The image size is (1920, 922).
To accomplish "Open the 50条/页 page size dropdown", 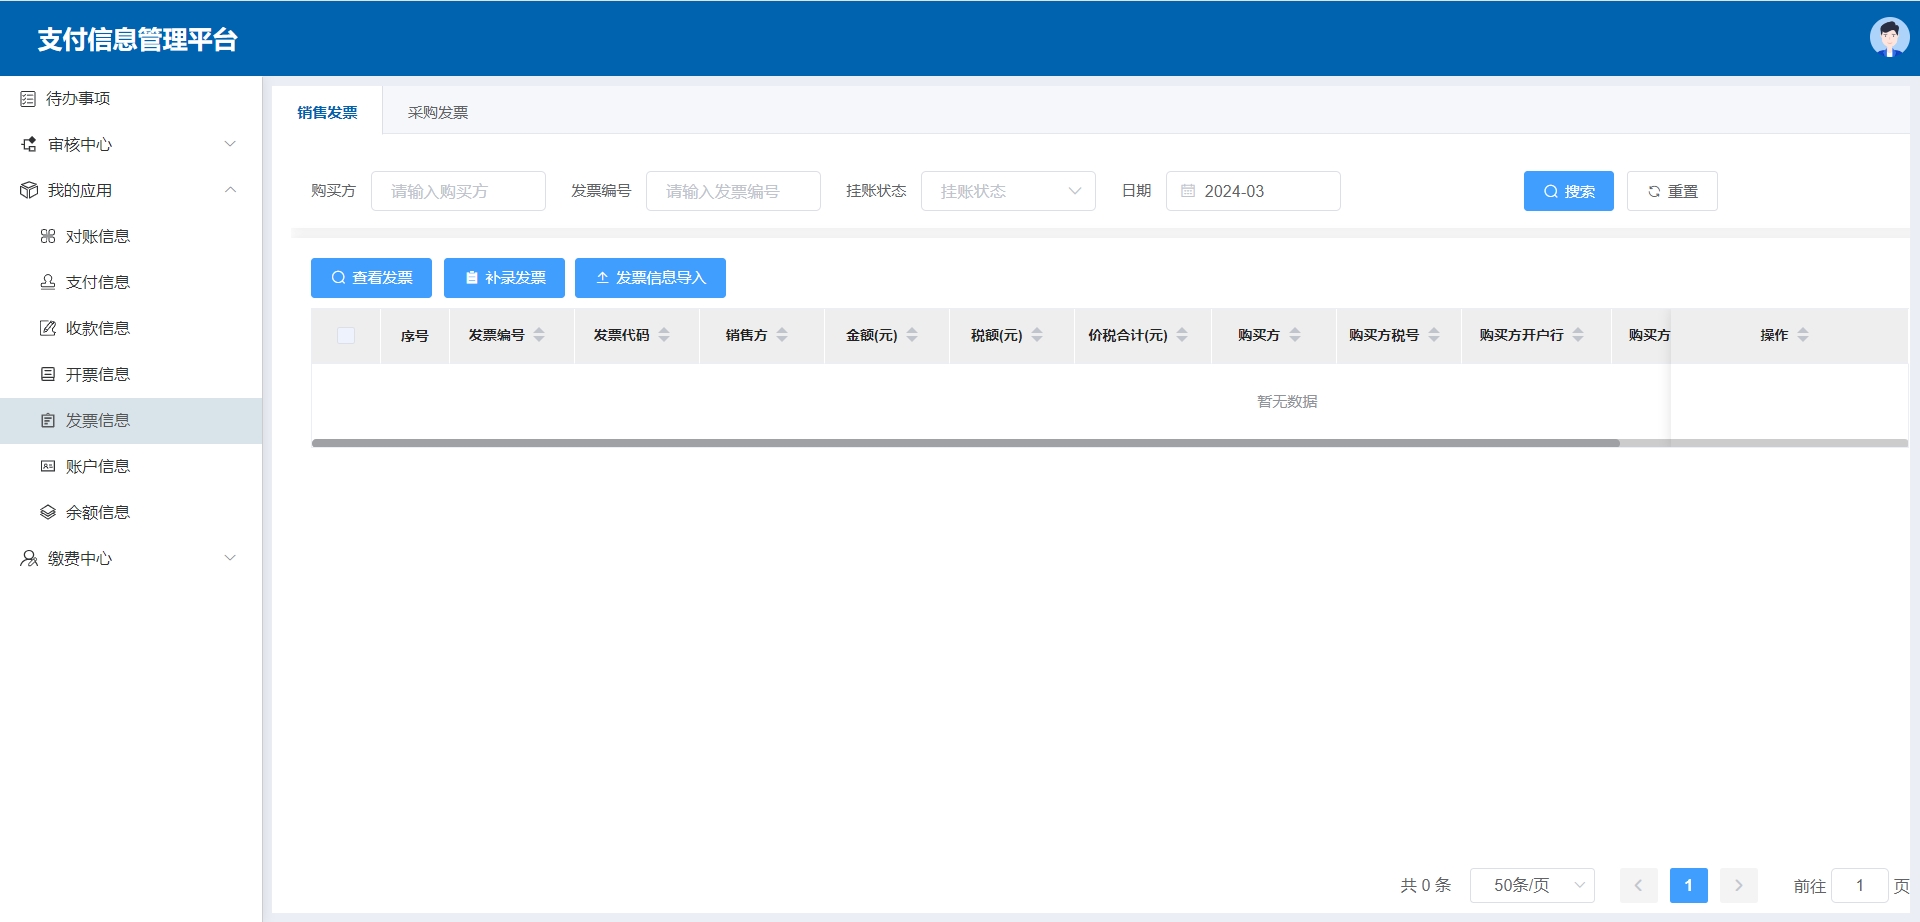I will (1532, 886).
